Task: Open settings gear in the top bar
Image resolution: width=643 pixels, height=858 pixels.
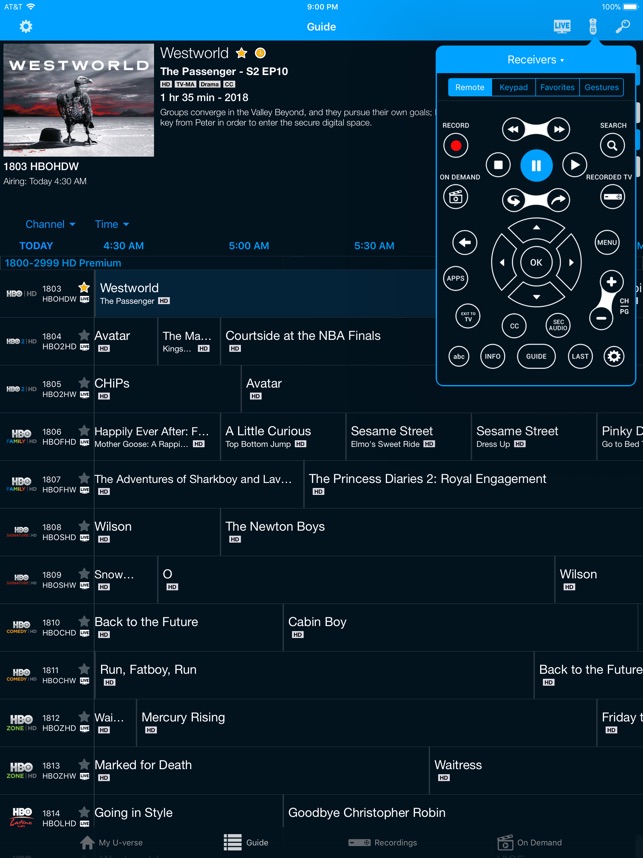Action: 26,26
